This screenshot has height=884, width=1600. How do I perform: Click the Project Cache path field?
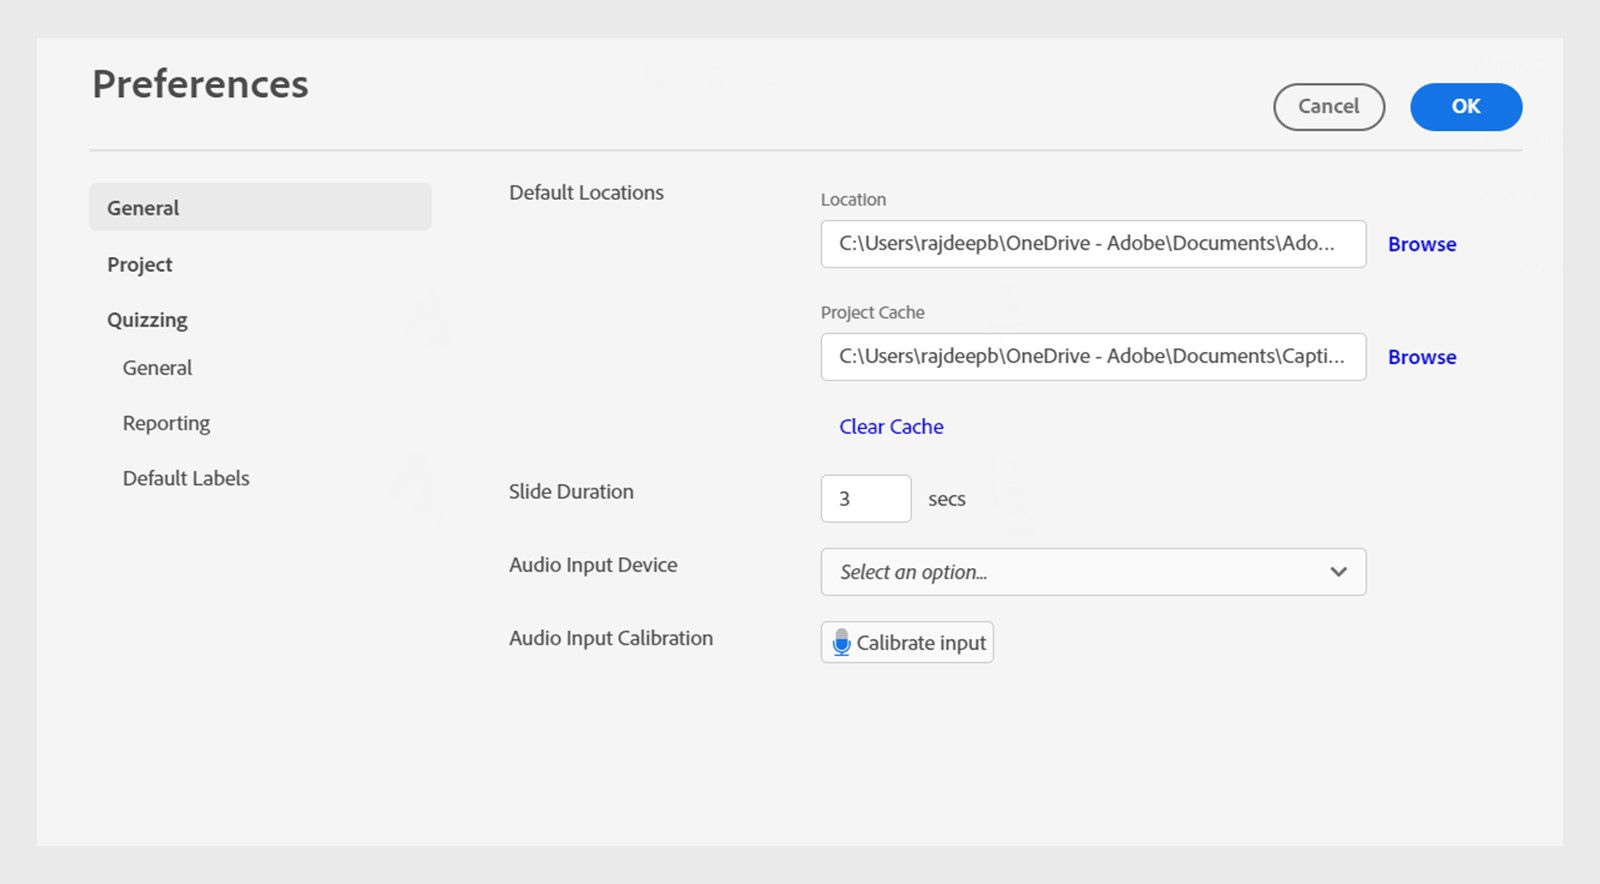pos(1092,357)
